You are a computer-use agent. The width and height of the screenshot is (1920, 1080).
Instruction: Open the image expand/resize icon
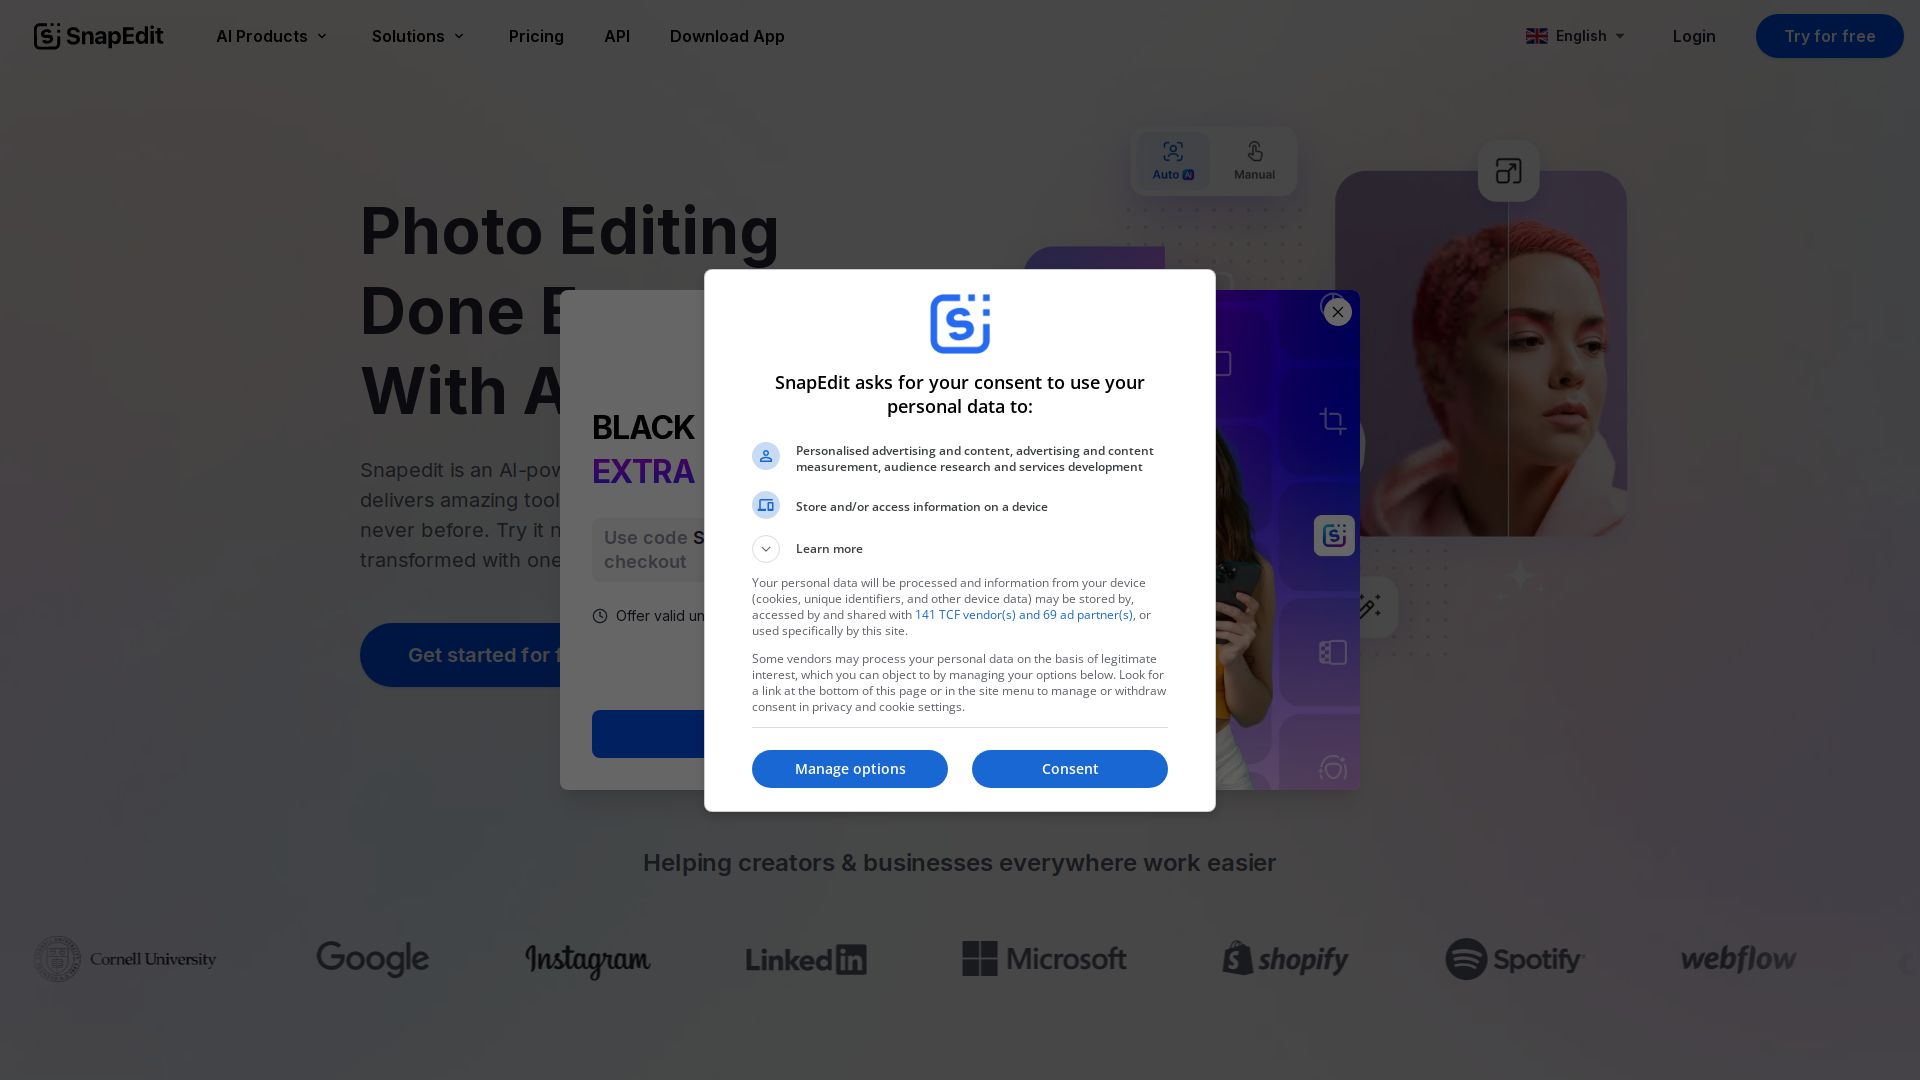click(x=1508, y=171)
